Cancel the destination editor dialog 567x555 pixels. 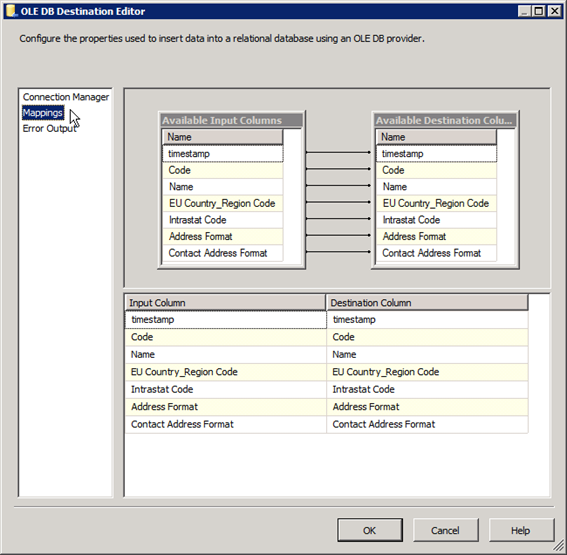point(445,530)
